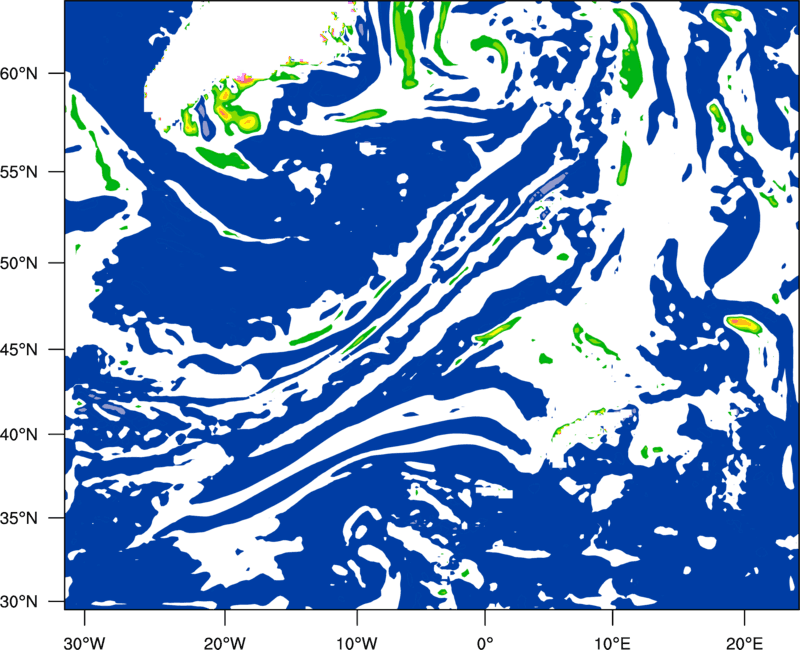This screenshot has height=650, width=800.
Task: Click the 45°N latitude label
Action: [19, 349]
